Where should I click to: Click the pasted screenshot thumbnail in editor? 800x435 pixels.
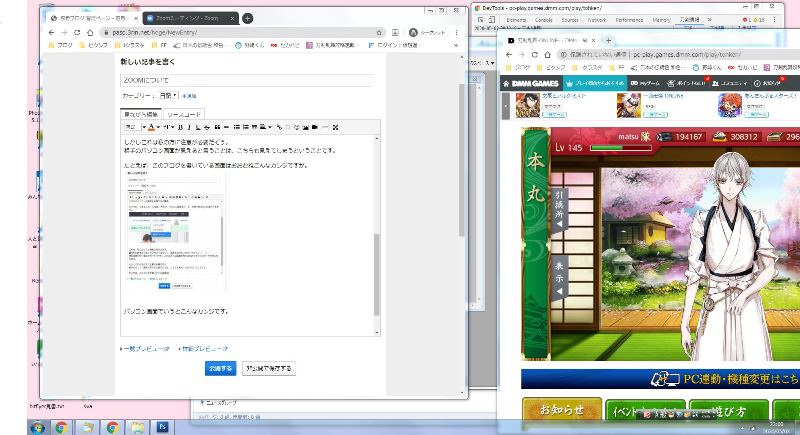[x=174, y=231]
